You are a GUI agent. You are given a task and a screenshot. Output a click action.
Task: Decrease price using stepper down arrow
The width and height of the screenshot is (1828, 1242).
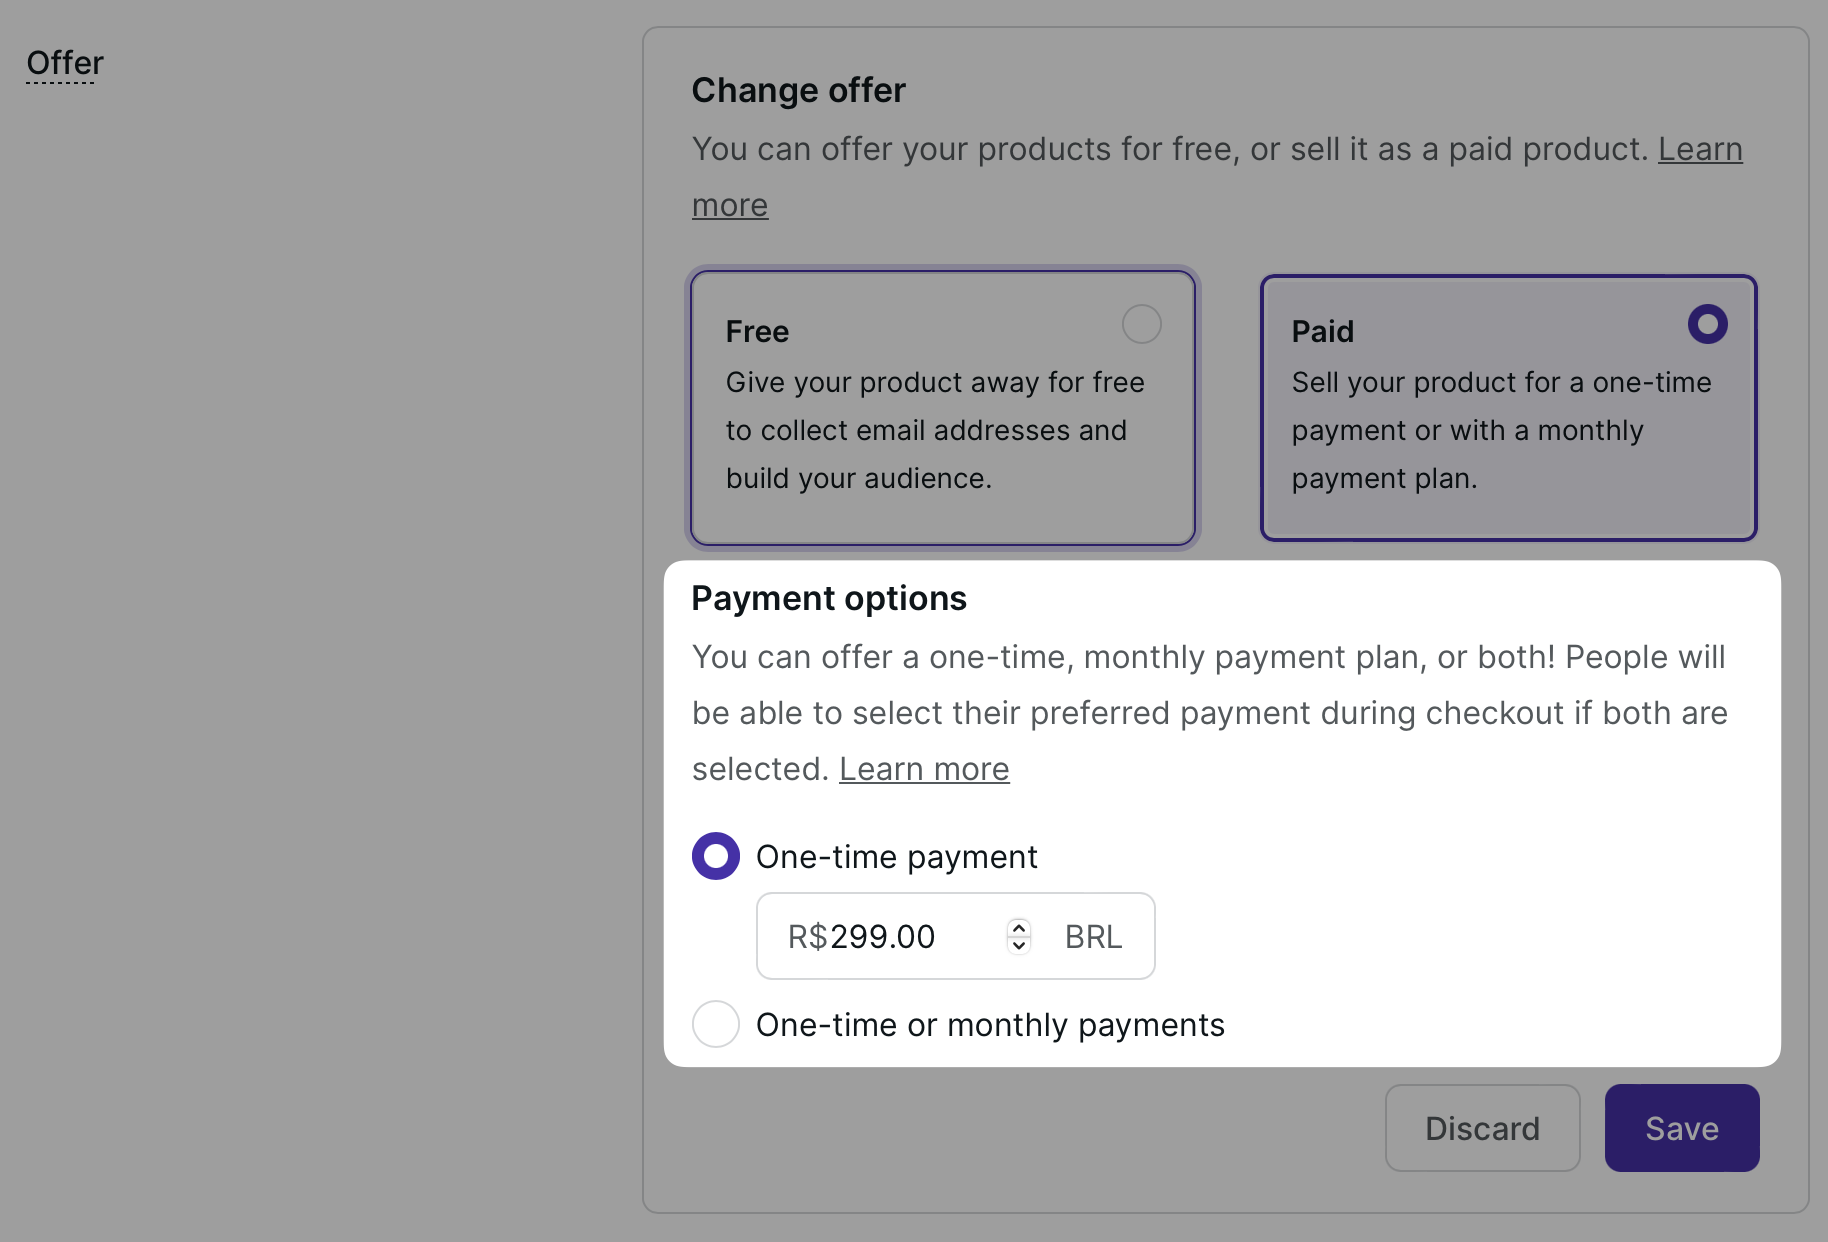1019,945
